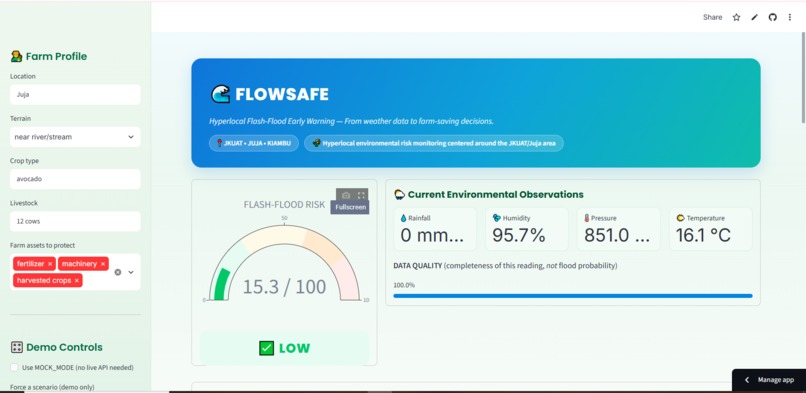Click the FLOWSAFE wave logo icon
Viewport: 806px width, 393px height.
[221, 95]
